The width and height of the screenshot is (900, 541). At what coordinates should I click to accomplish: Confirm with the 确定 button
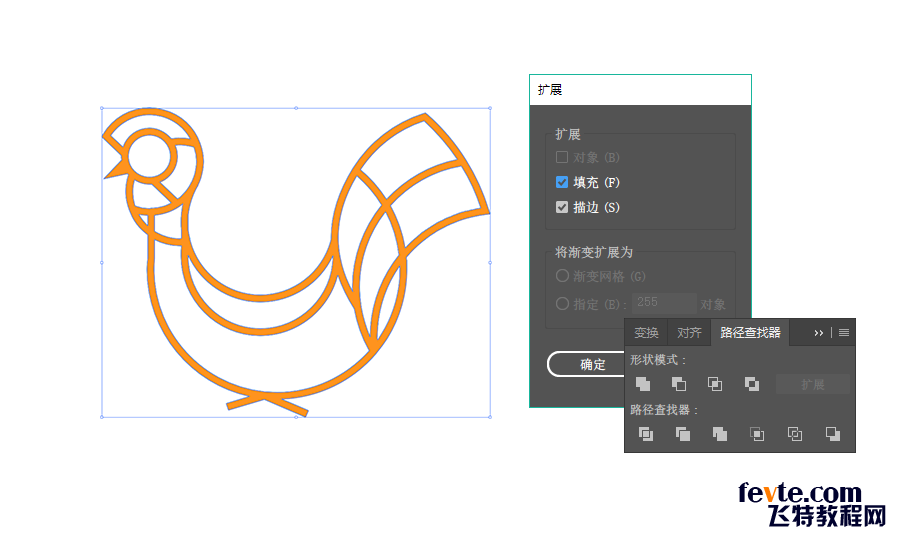[x=587, y=364]
